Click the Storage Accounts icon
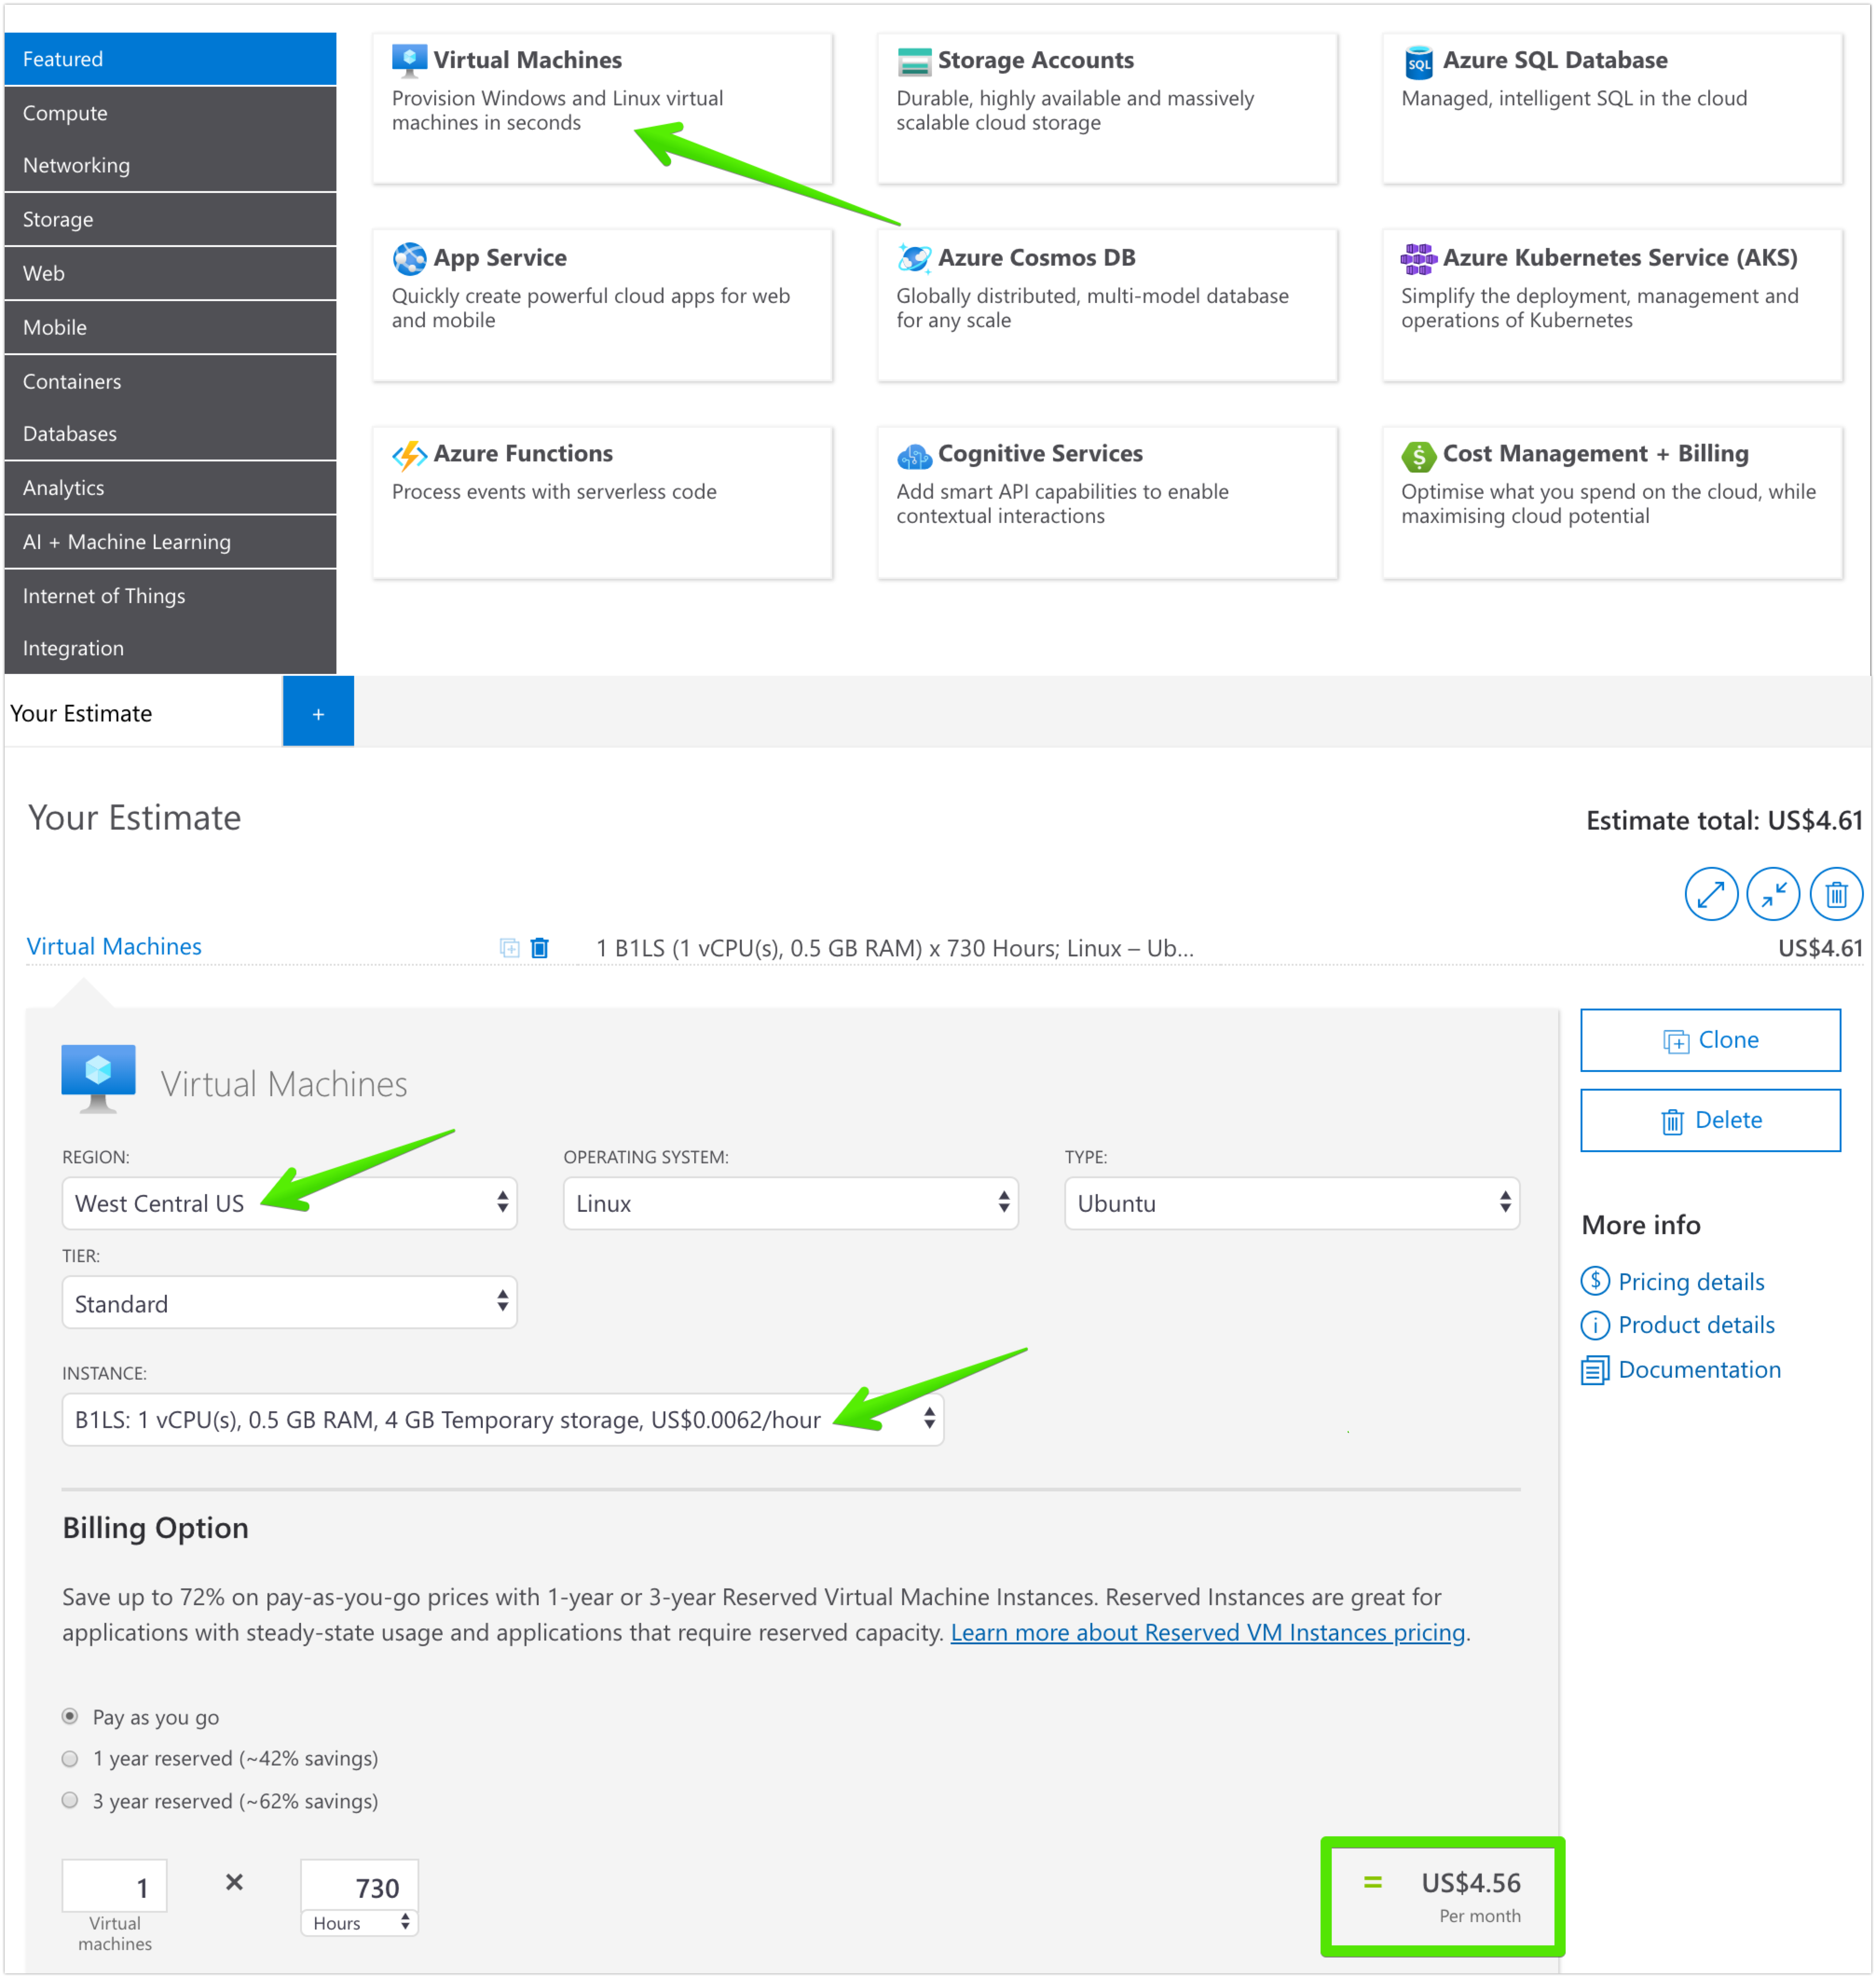This screenshot has height=1978, width=1876. click(x=914, y=61)
